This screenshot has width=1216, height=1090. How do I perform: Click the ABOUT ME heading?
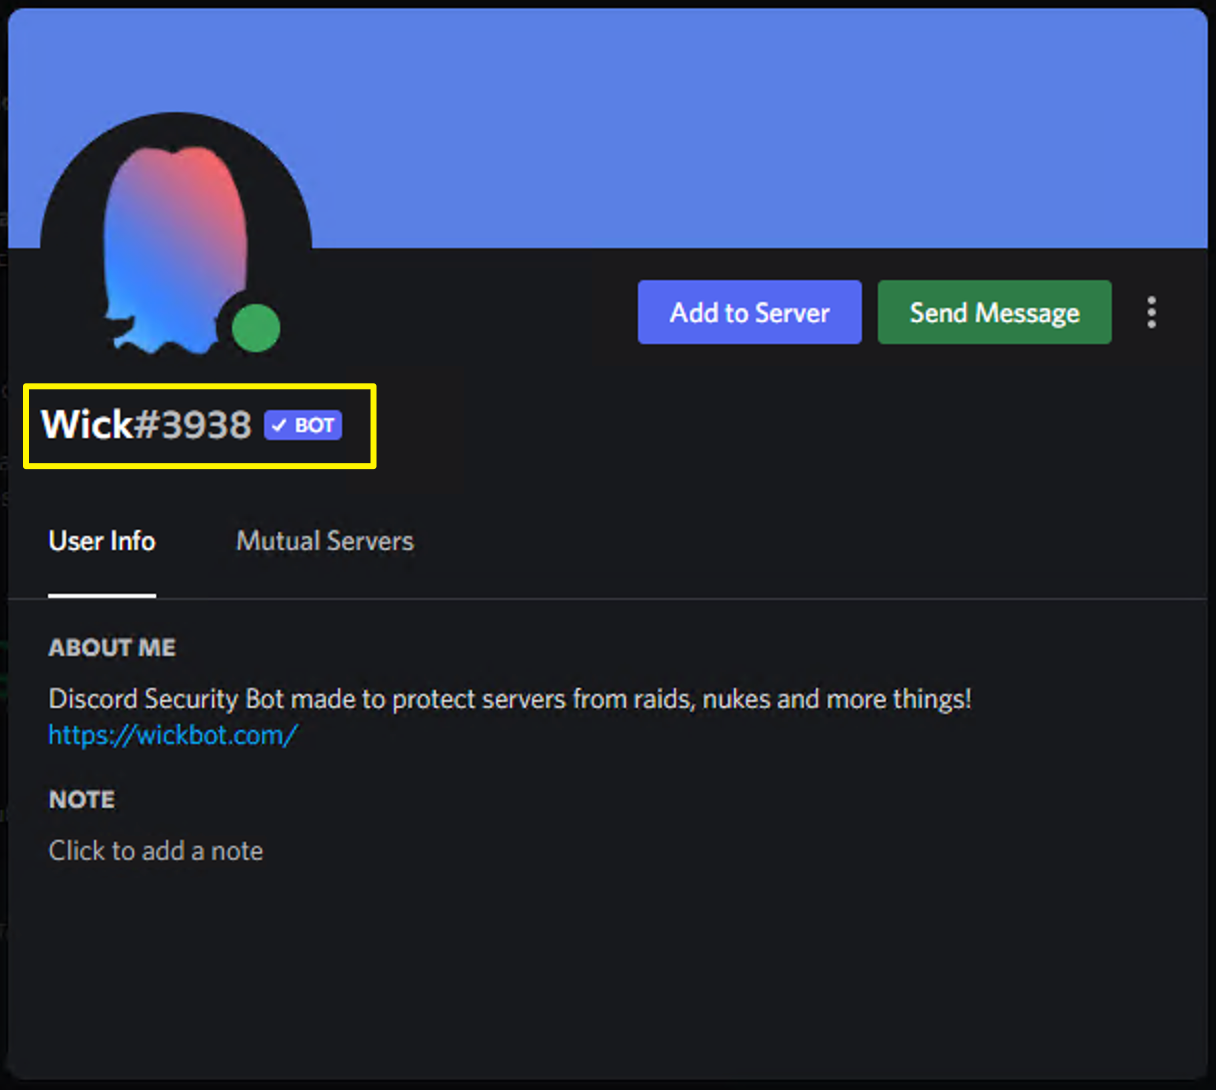coord(112,648)
